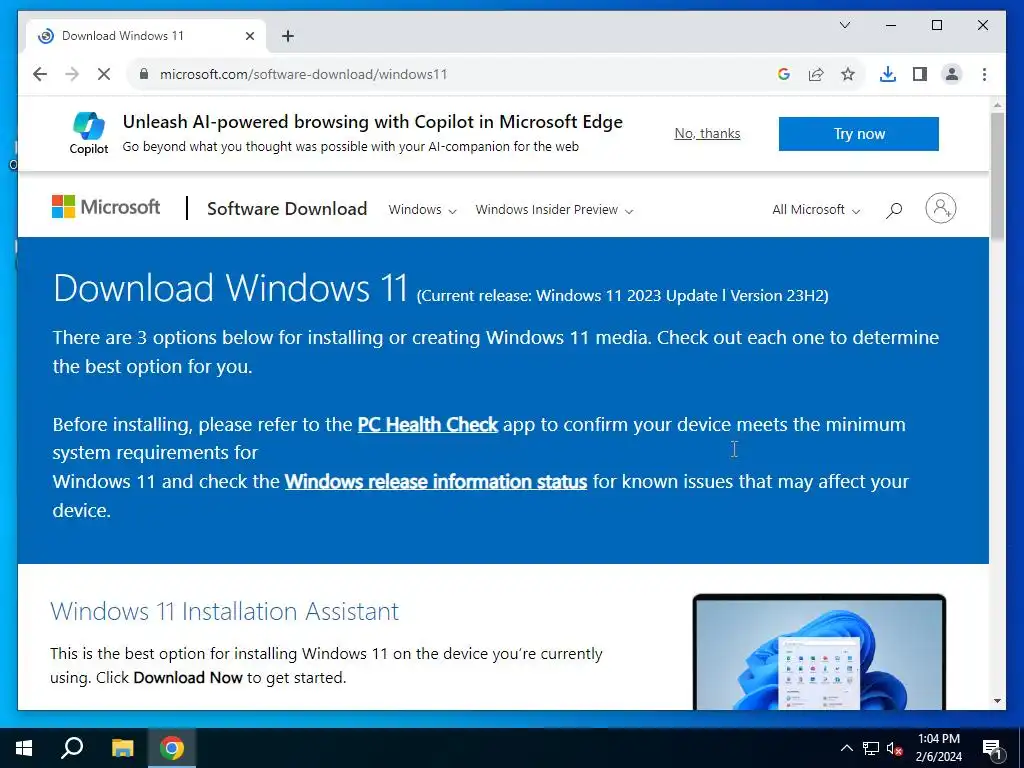Close the Download Windows 11 tab
Screen dimensions: 1024x768
coord(249,36)
